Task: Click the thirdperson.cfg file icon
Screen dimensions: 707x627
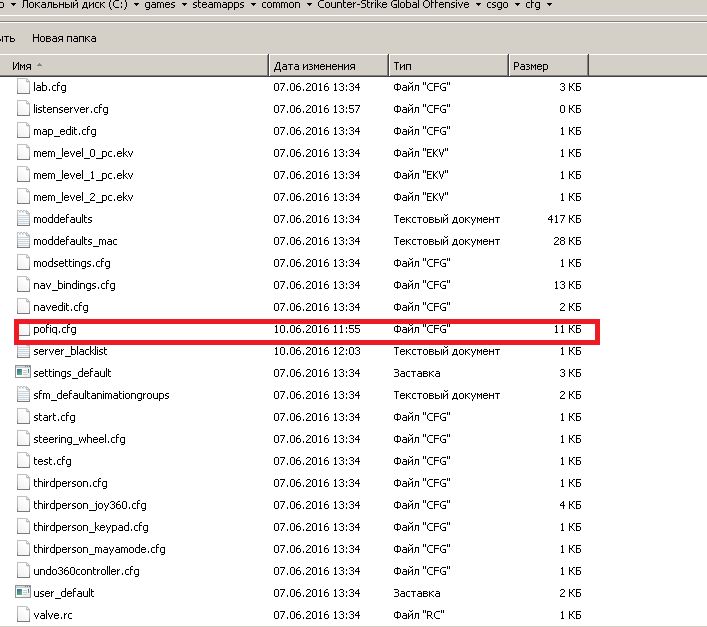Action: (23, 483)
